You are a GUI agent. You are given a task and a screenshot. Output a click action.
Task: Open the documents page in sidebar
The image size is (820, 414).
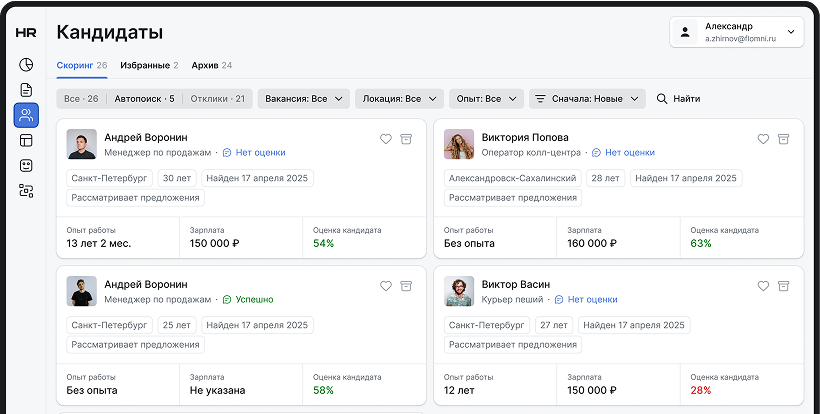coord(26,90)
